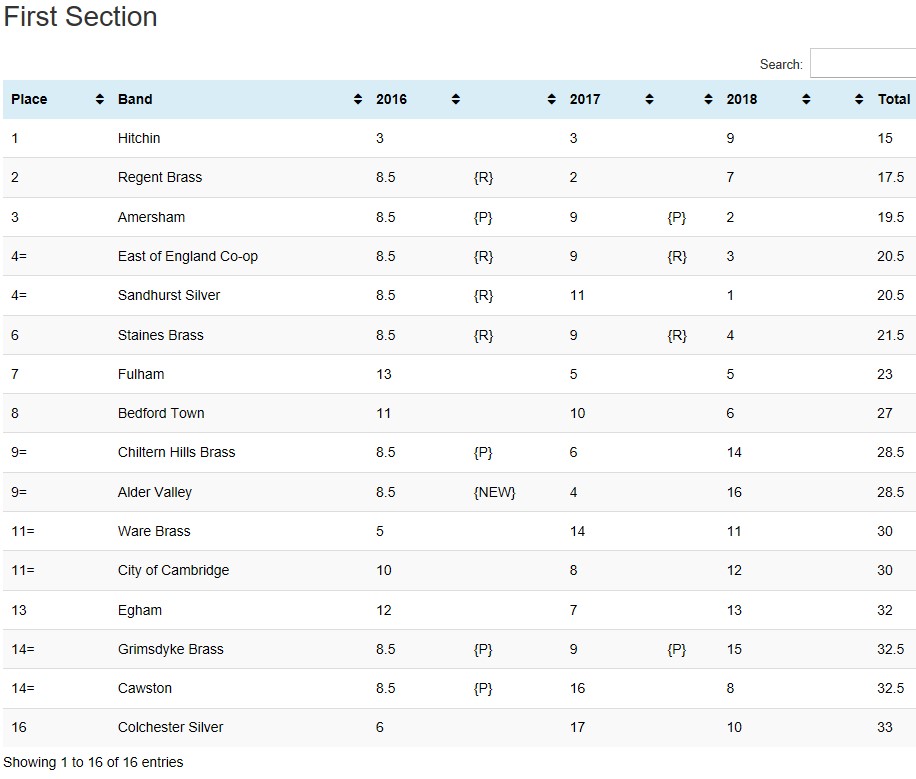
Task: Click the 'Showing 1 to 16' entries text
Action: pyautogui.click(x=93, y=762)
